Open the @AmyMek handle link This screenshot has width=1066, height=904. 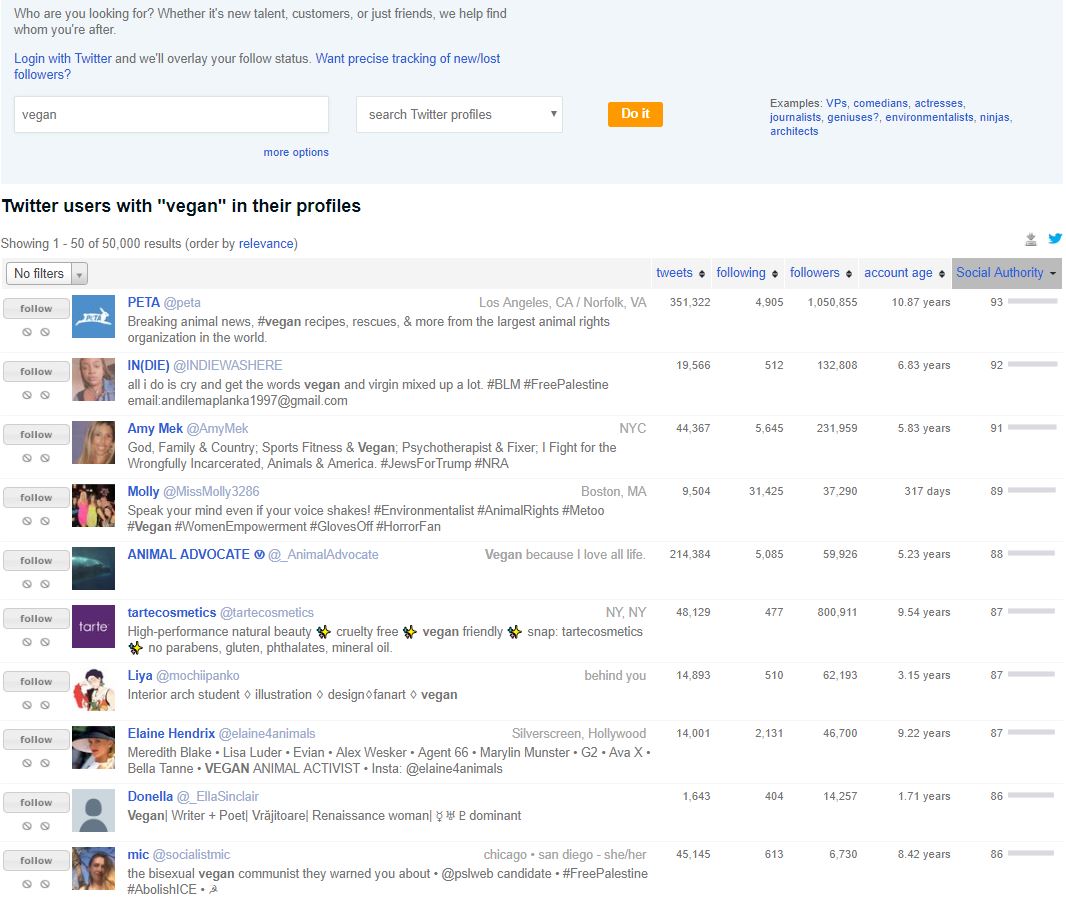click(218, 429)
